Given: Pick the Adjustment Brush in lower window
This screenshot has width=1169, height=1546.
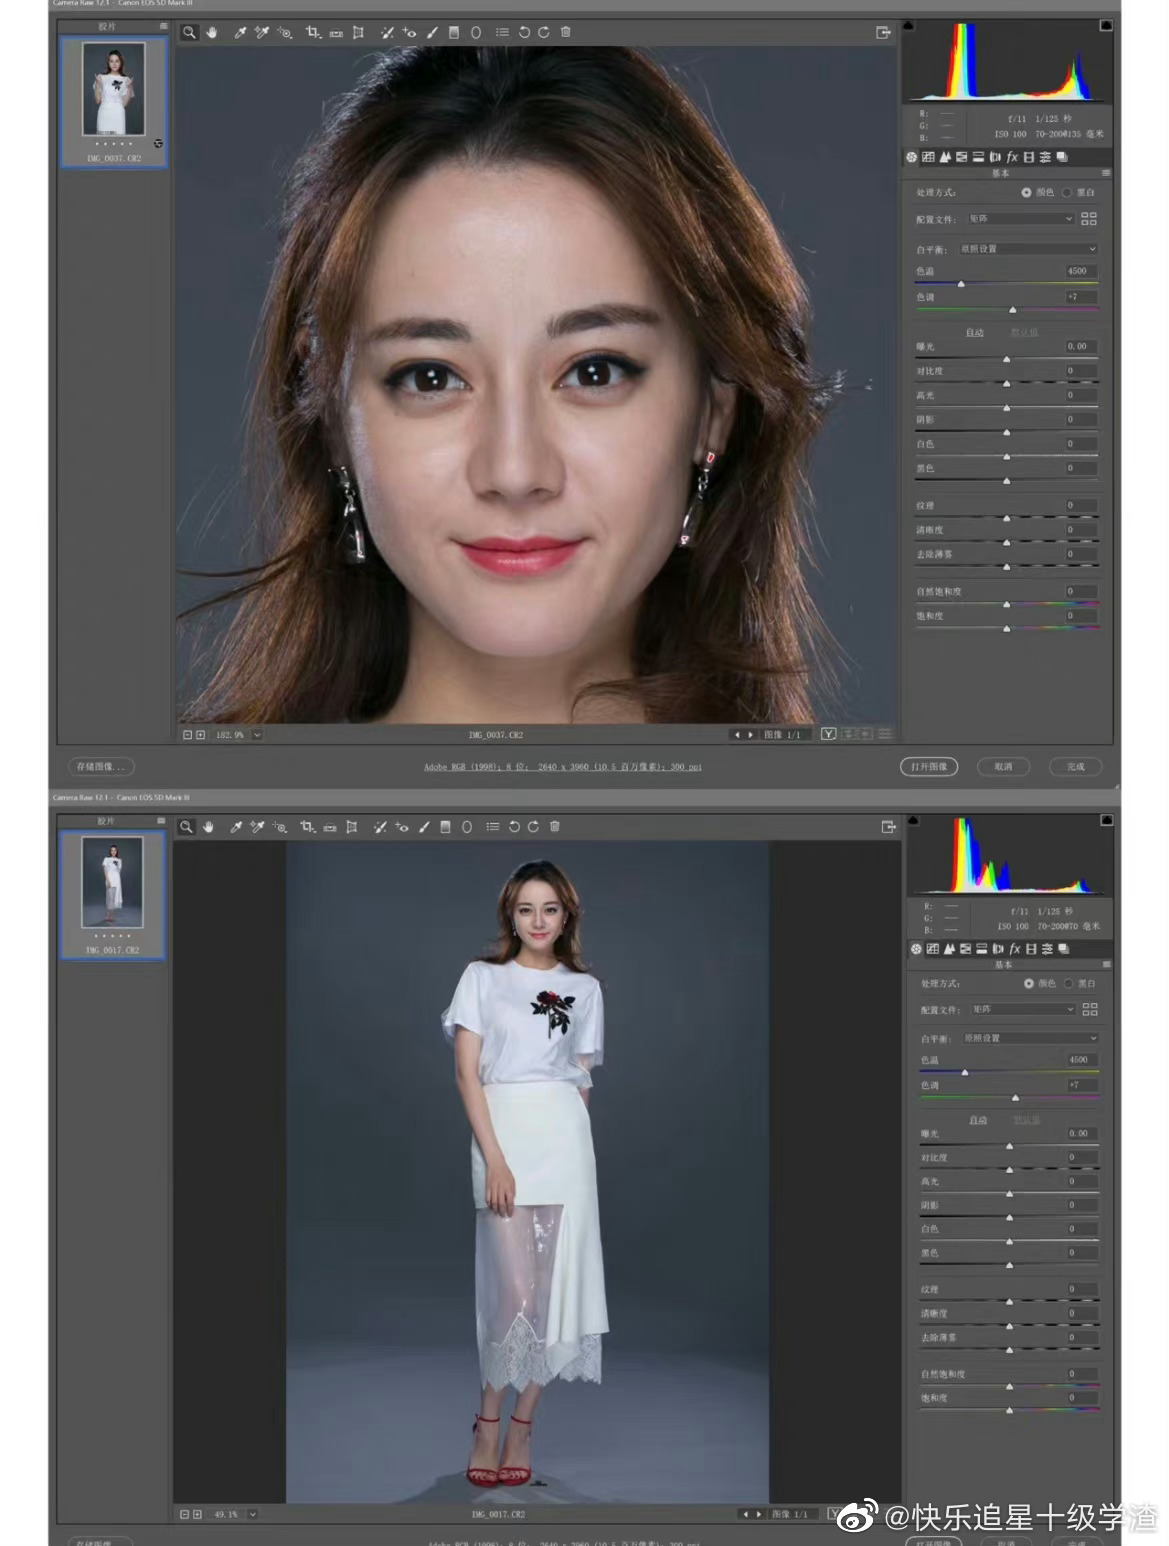Looking at the screenshot, I should tap(424, 827).
